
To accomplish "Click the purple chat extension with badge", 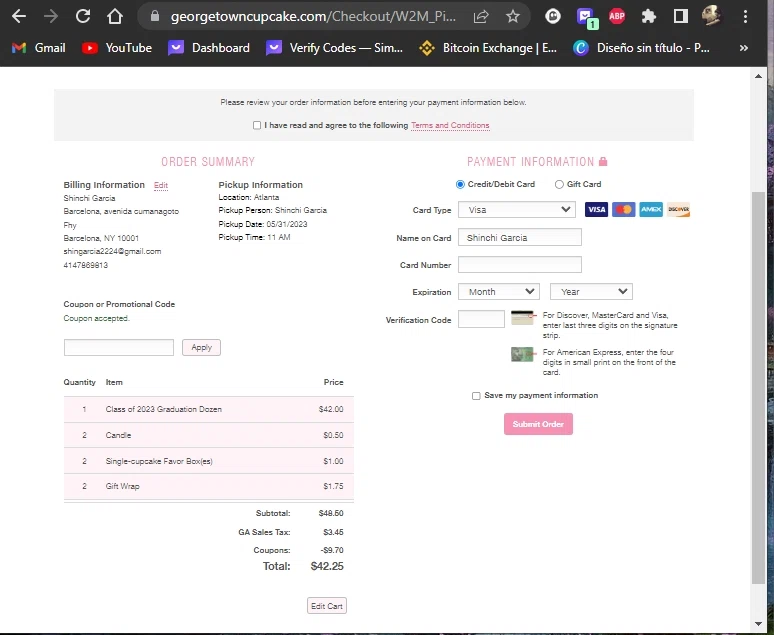I will [x=587, y=18].
